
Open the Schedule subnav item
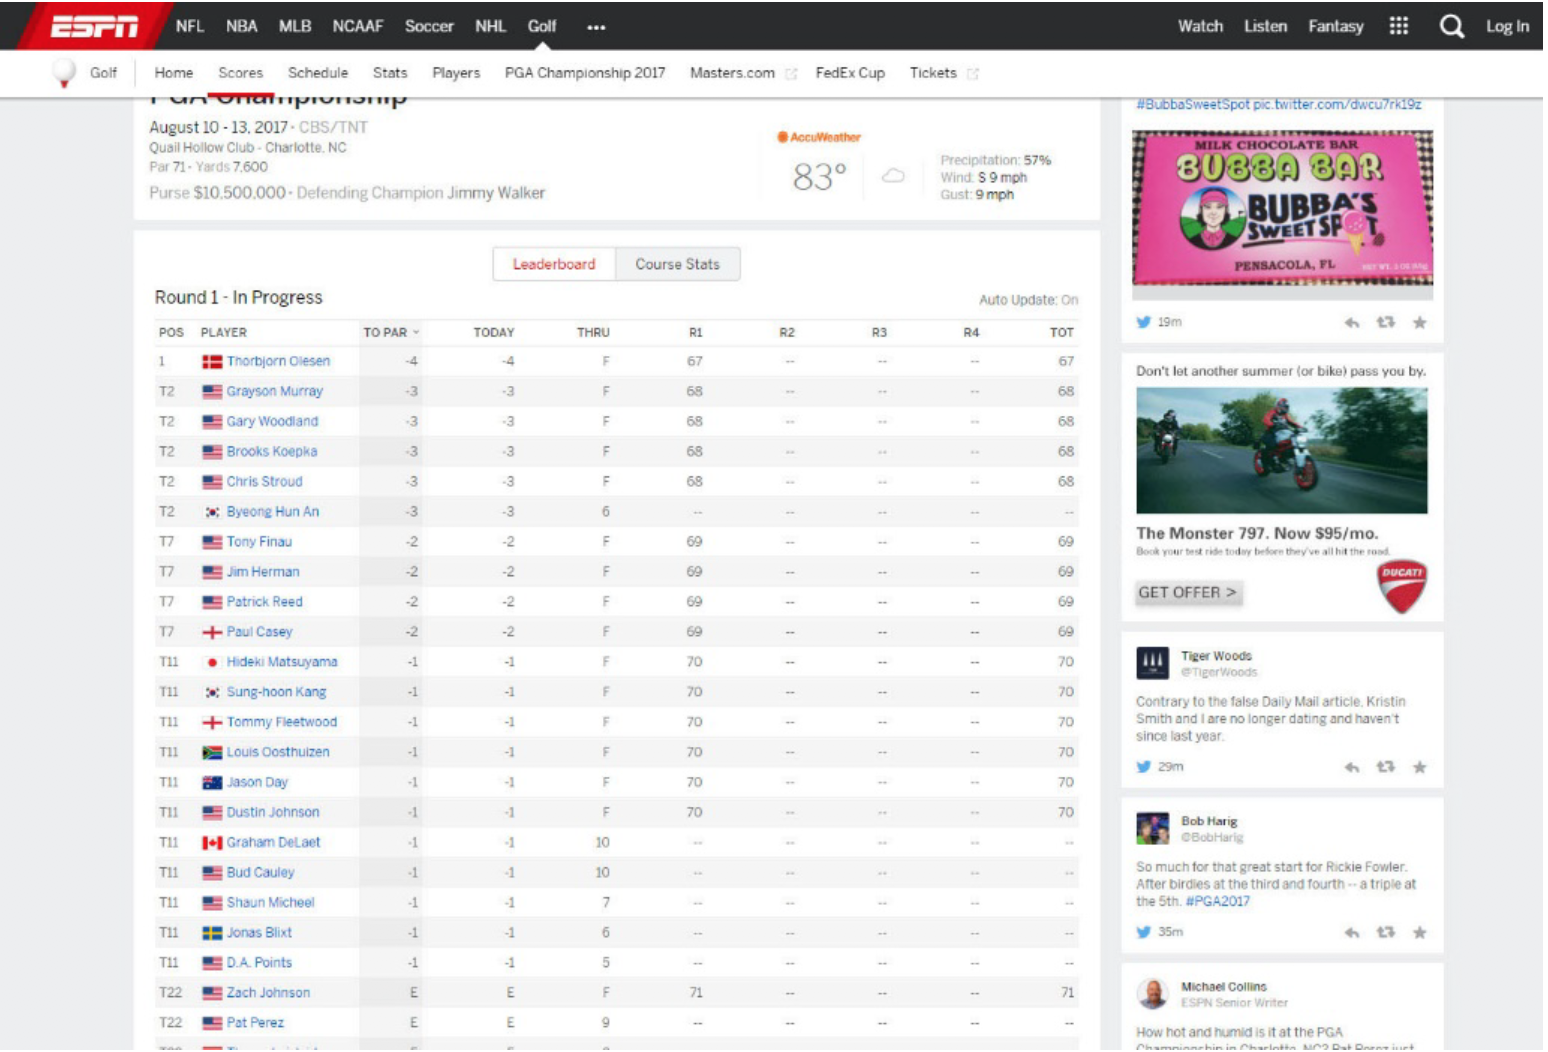pyautogui.click(x=319, y=73)
